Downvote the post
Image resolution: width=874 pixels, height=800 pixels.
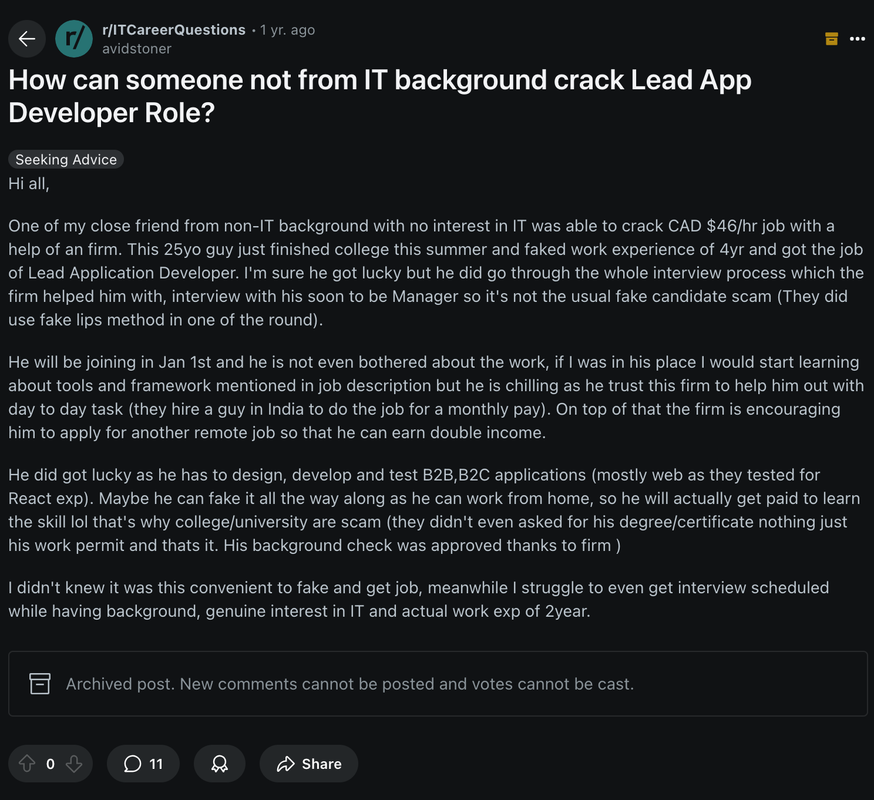[x=74, y=763]
